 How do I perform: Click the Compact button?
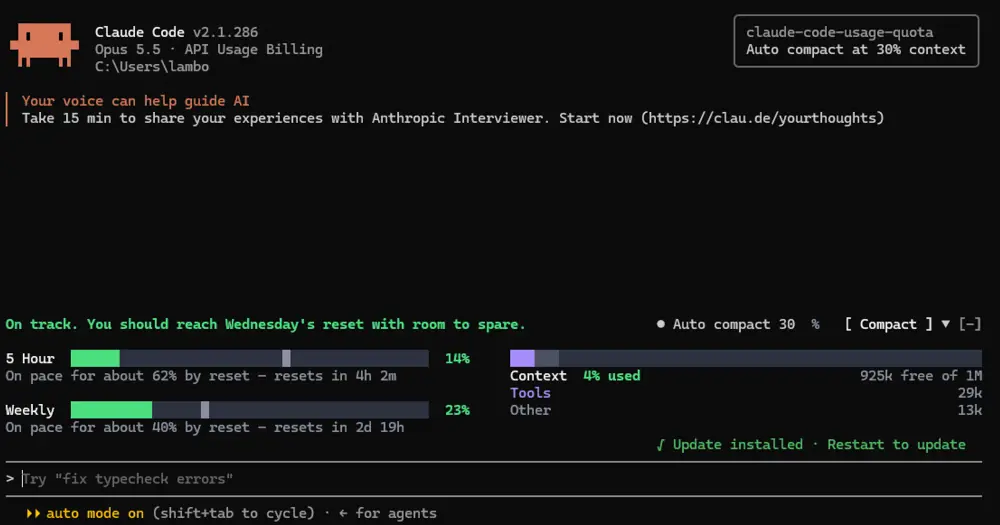(888, 324)
